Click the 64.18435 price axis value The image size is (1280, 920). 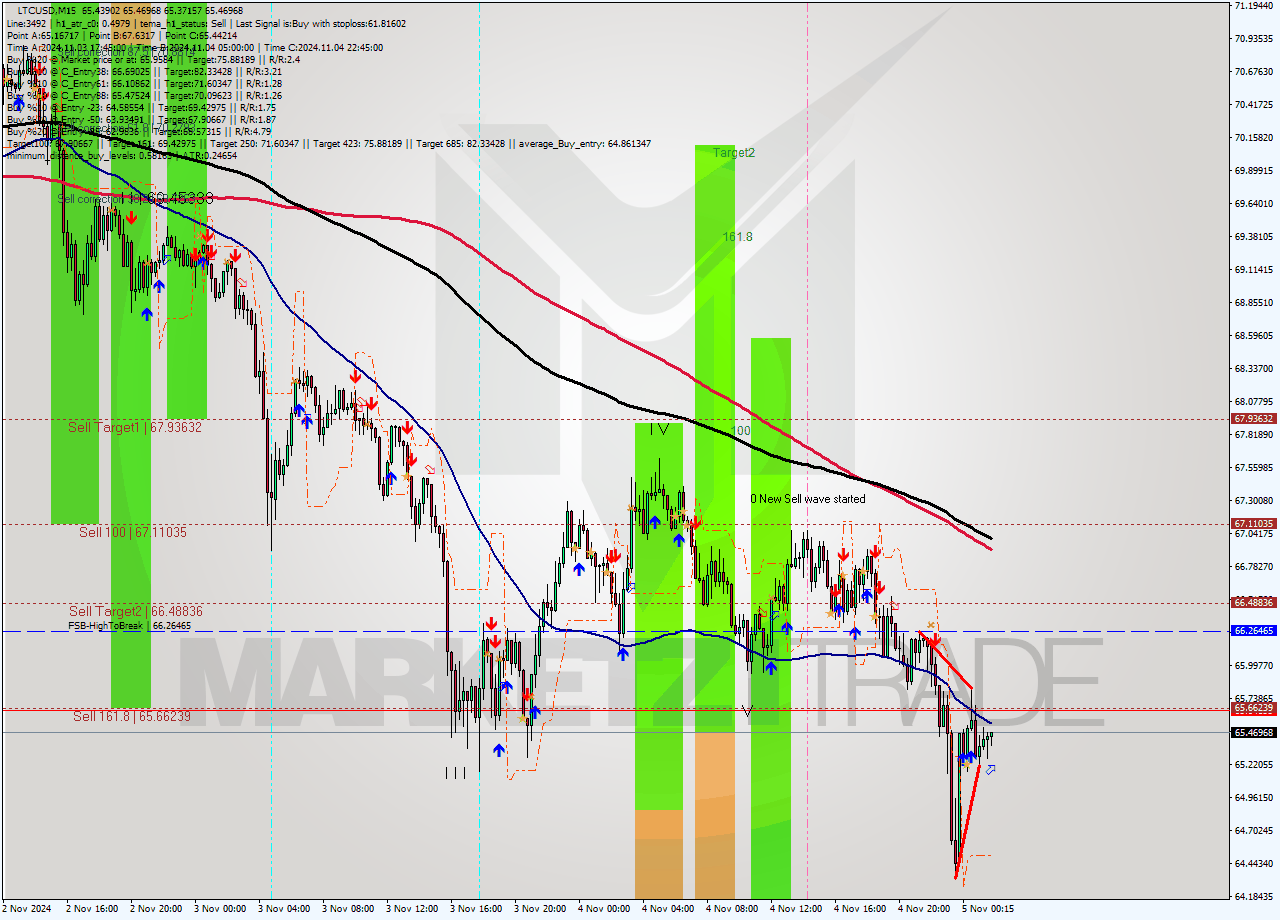1253,896
